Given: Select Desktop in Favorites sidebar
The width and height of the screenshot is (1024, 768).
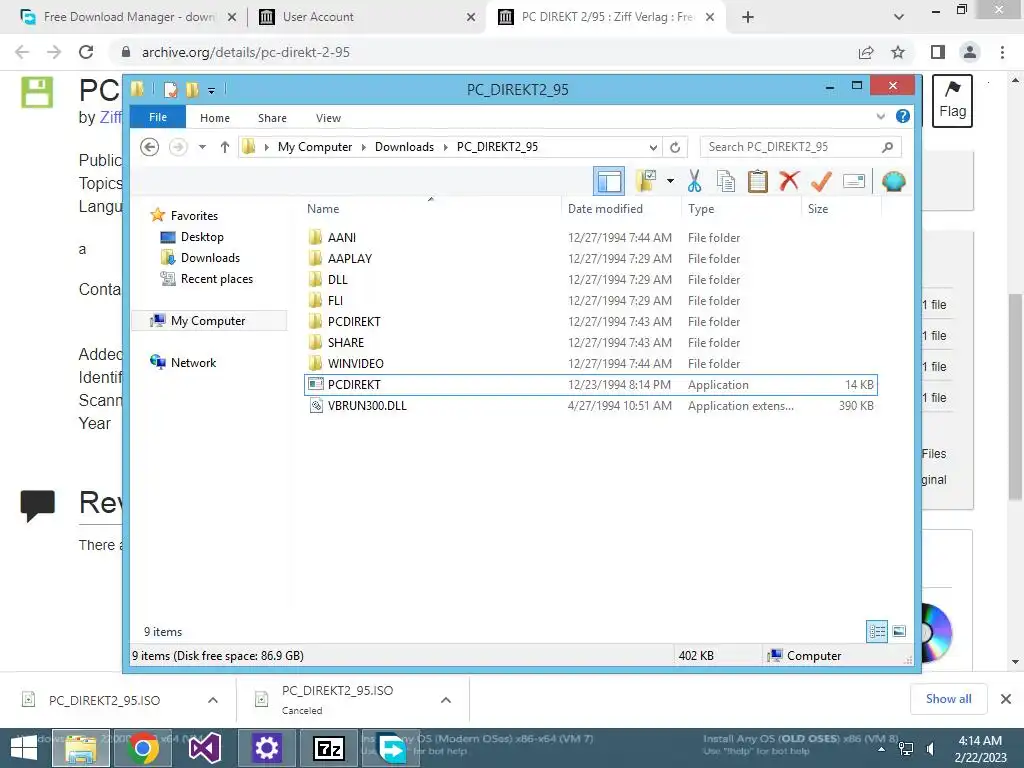Looking at the screenshot, I should [202, 236].
